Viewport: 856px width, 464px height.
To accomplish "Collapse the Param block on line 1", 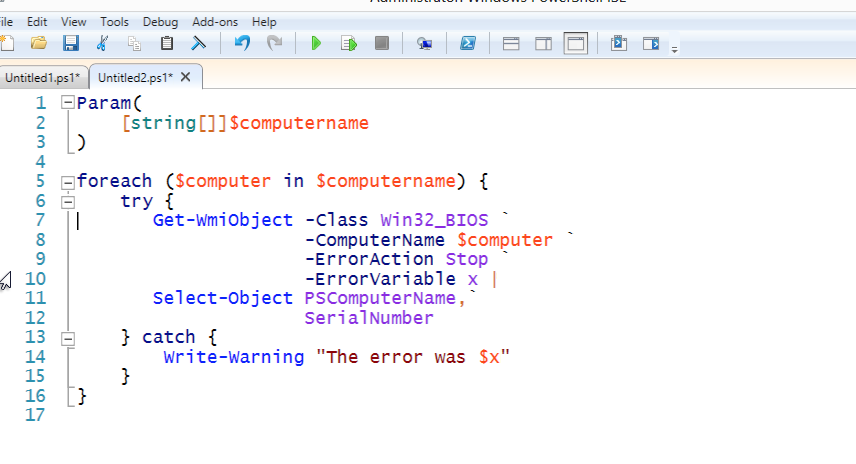I will tap(67, 103).
